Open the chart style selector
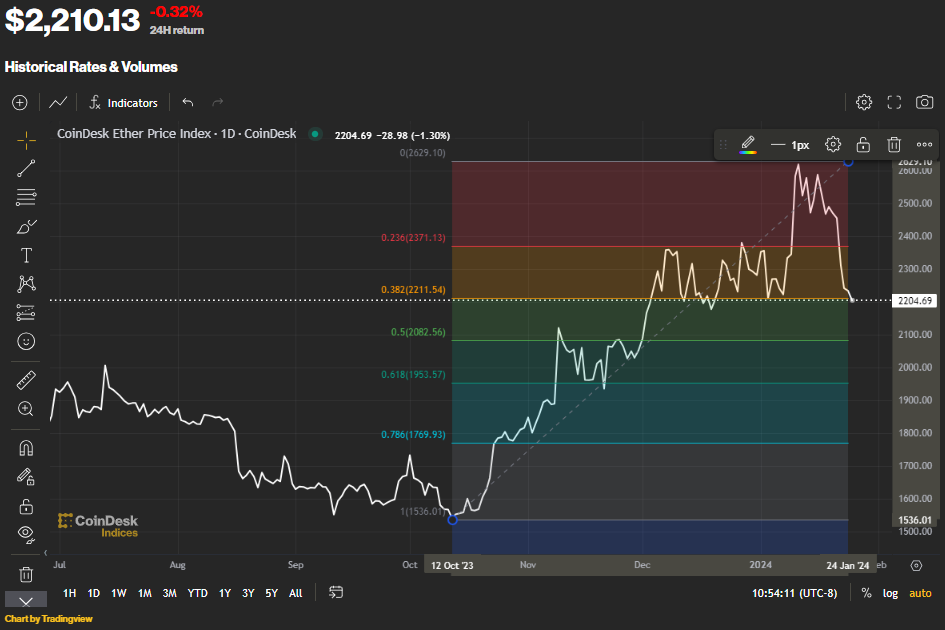Screen dimensions: 945x630 (x=58, y=102)
